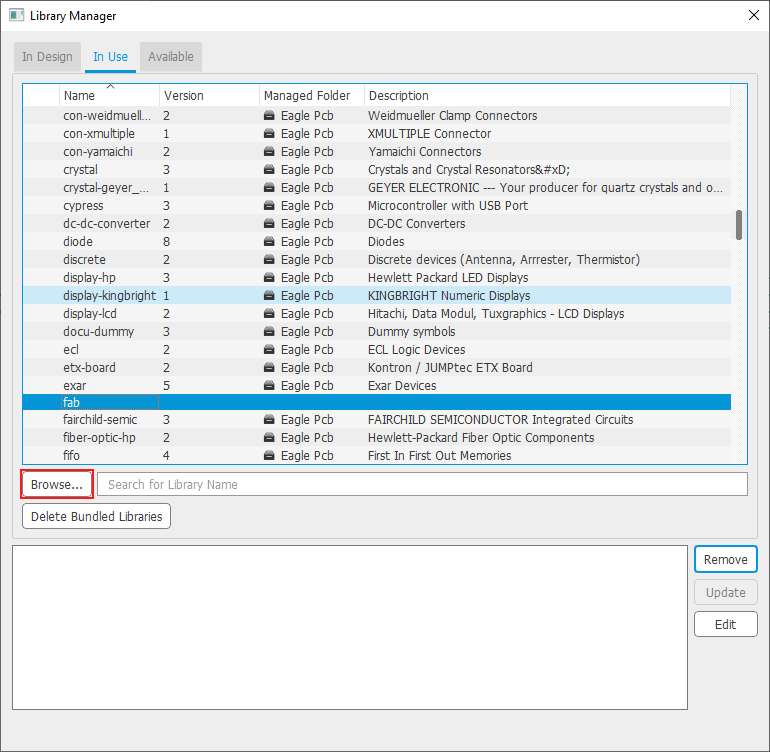Select the dc-dc-converter library name
This screenshot has width=770, height=752.
click(107, 223)
